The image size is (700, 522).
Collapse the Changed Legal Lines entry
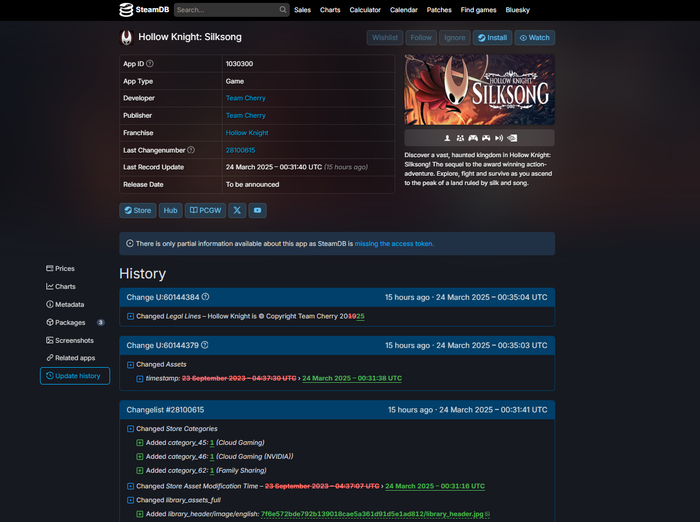click(130, 316)
